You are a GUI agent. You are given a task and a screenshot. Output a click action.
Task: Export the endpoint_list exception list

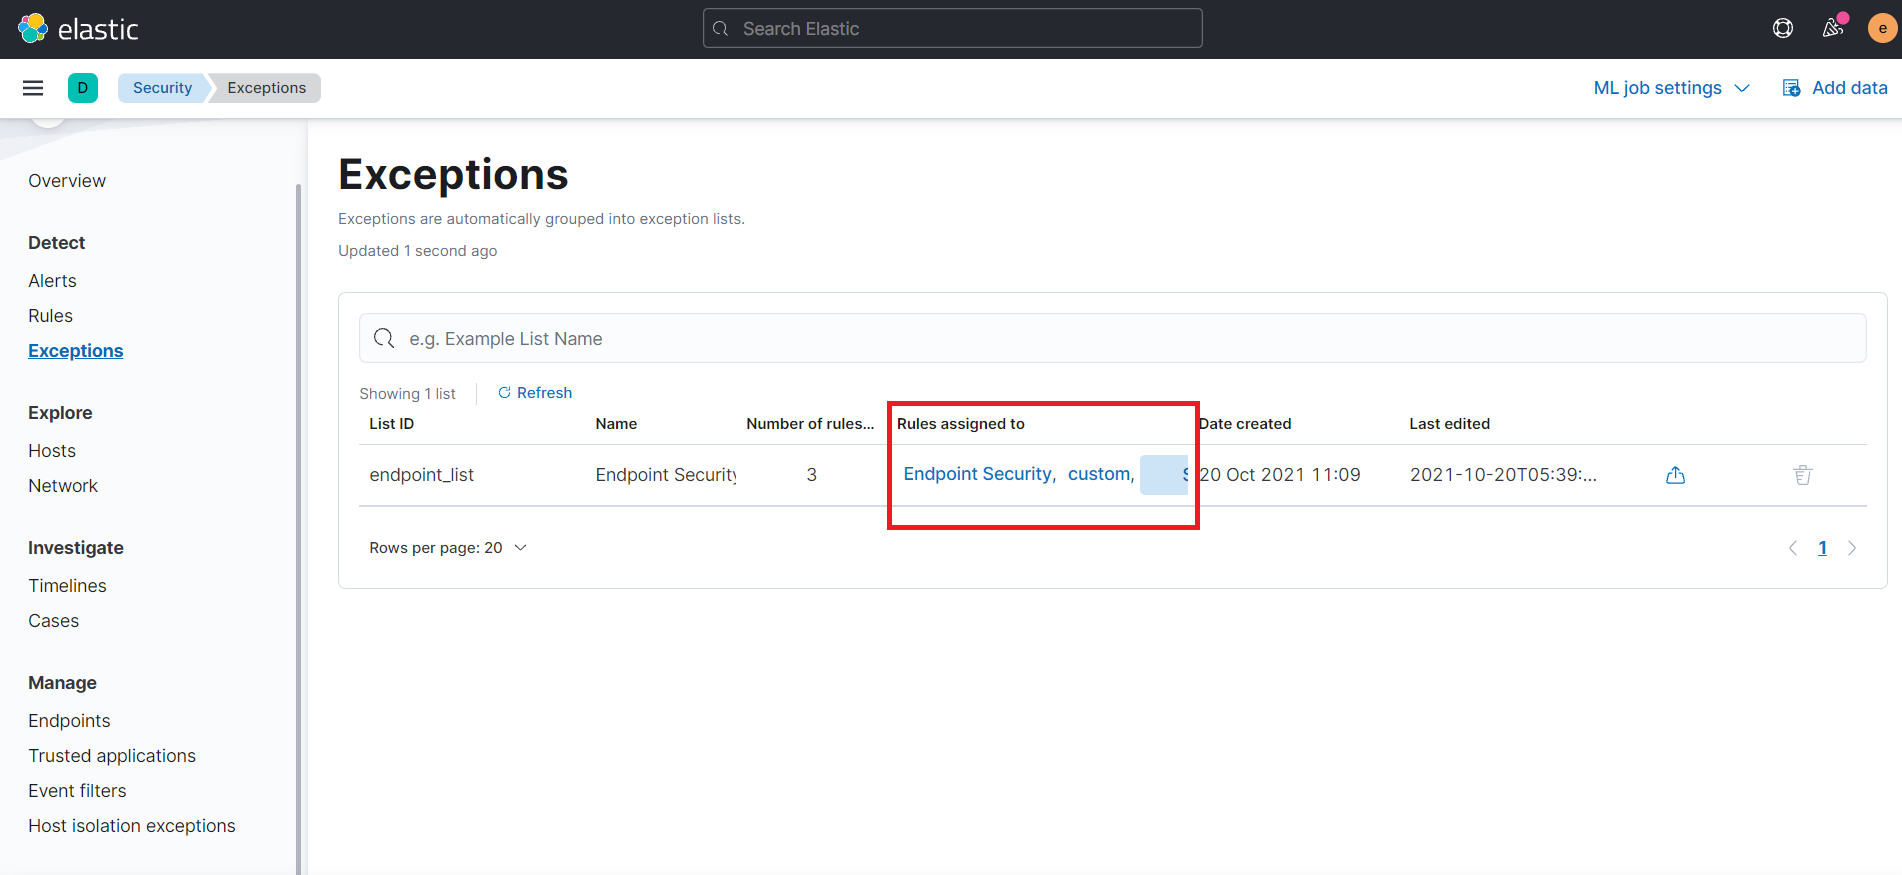1676,475
